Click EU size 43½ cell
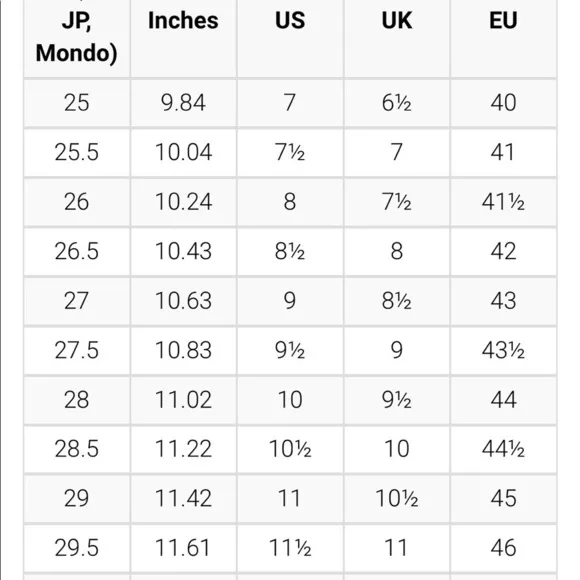Image resolution: width=580 pixels, height=580 pixels. click(503, 350)
